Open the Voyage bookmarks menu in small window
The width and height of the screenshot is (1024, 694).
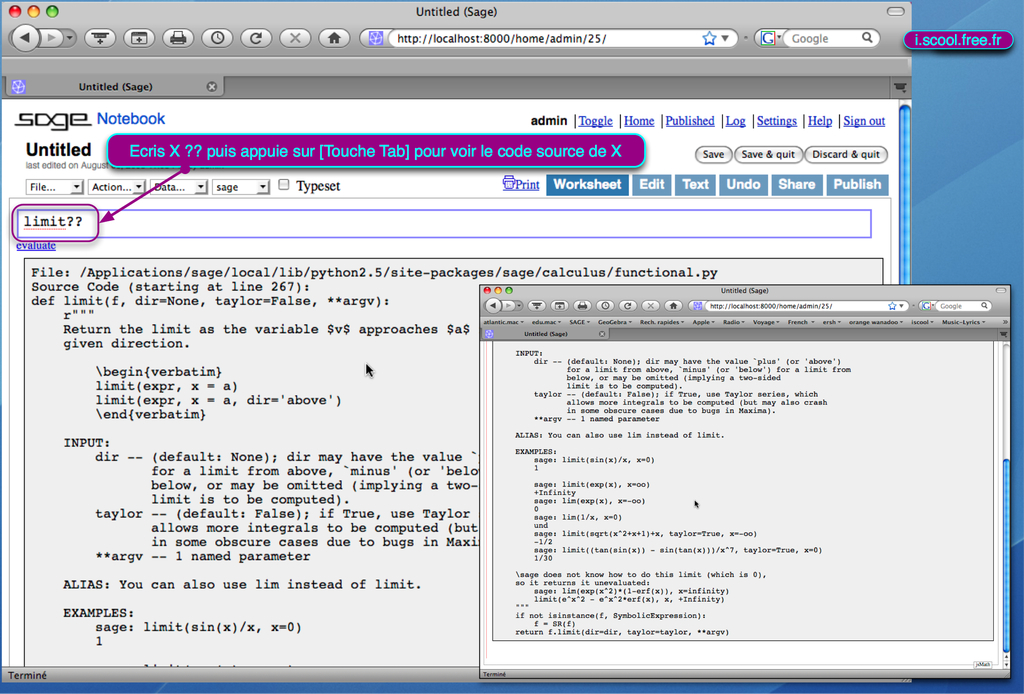coord(765,322)
